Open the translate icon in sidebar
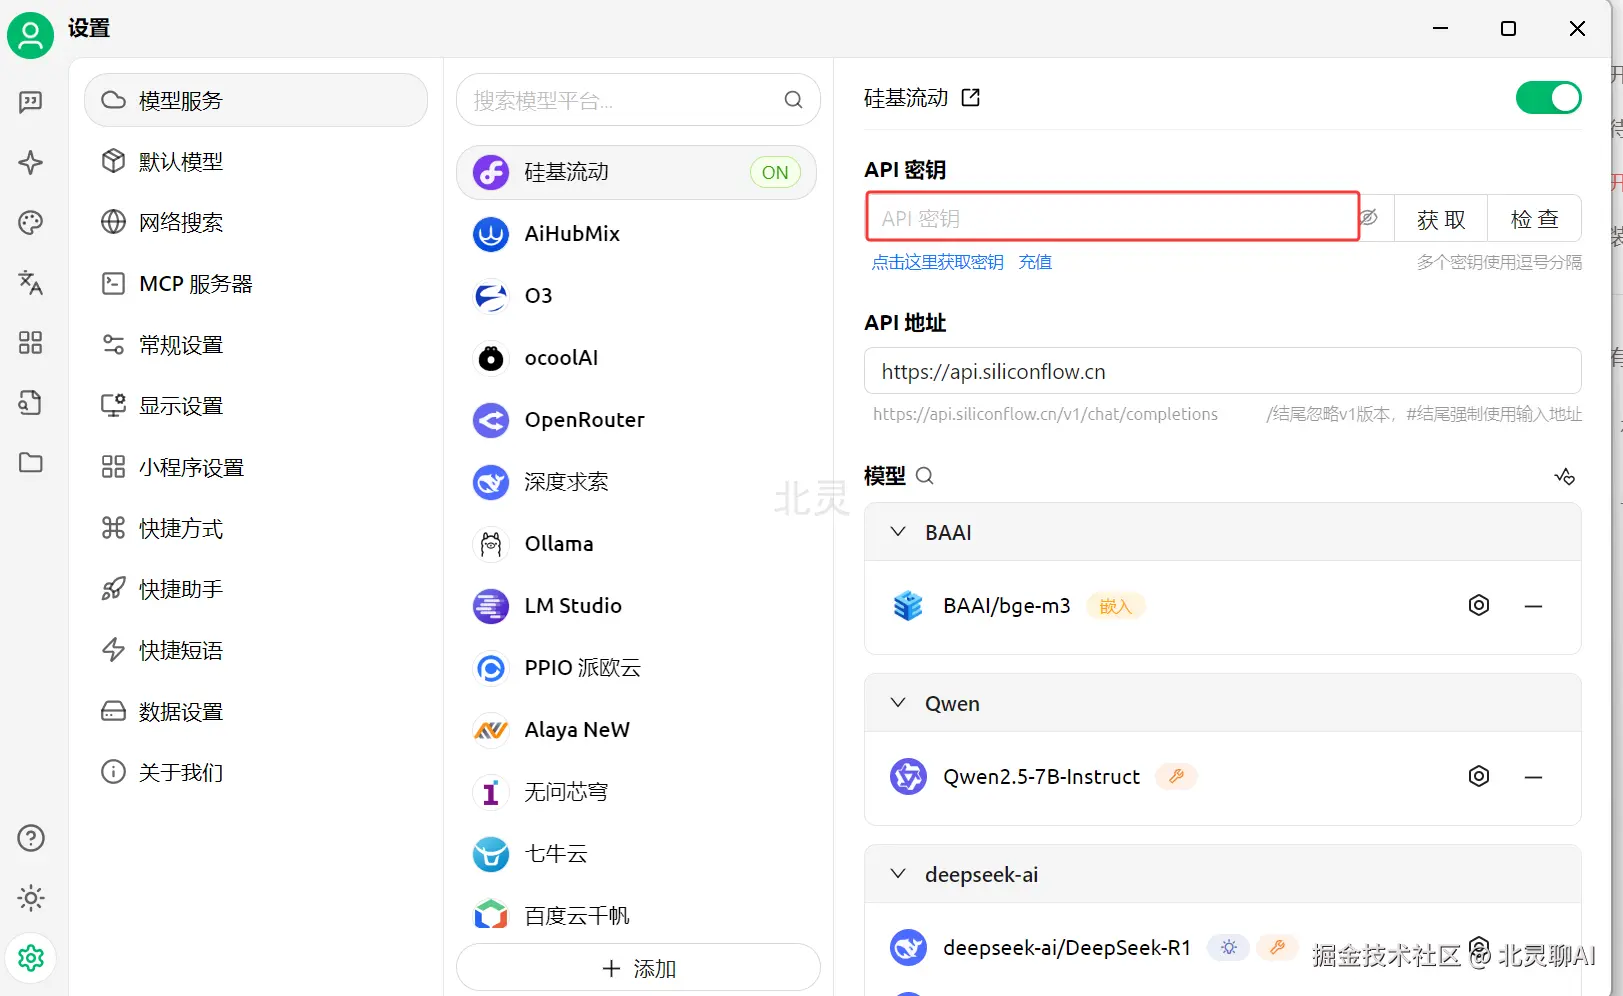 31,283
